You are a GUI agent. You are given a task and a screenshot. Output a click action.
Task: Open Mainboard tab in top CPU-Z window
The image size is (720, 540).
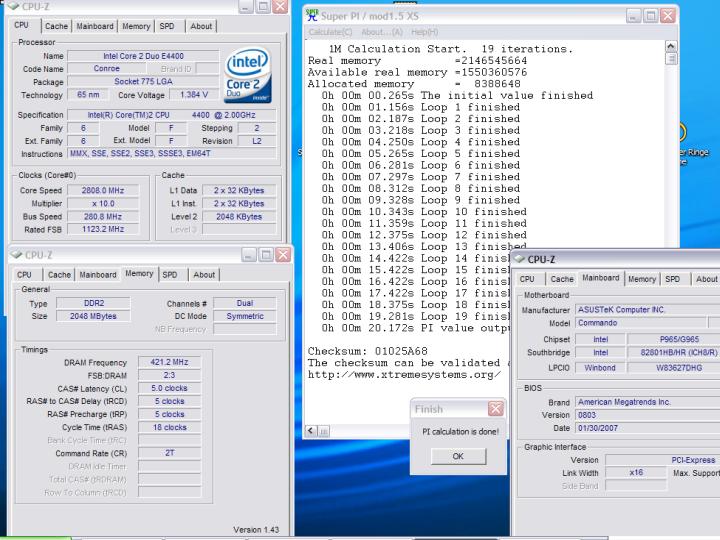[95, 26]
